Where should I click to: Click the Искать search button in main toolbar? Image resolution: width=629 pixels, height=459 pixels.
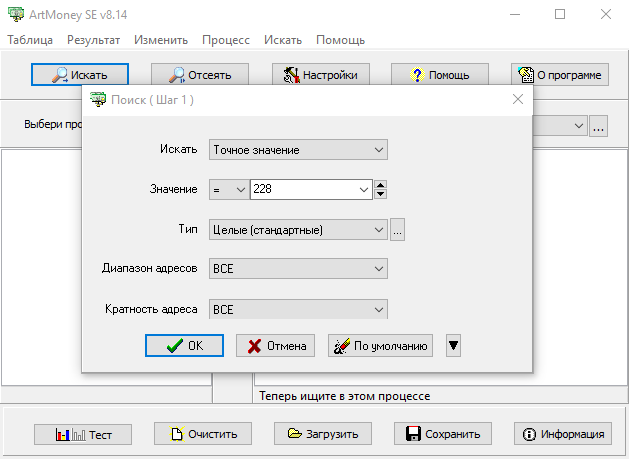tap(80, 75)
